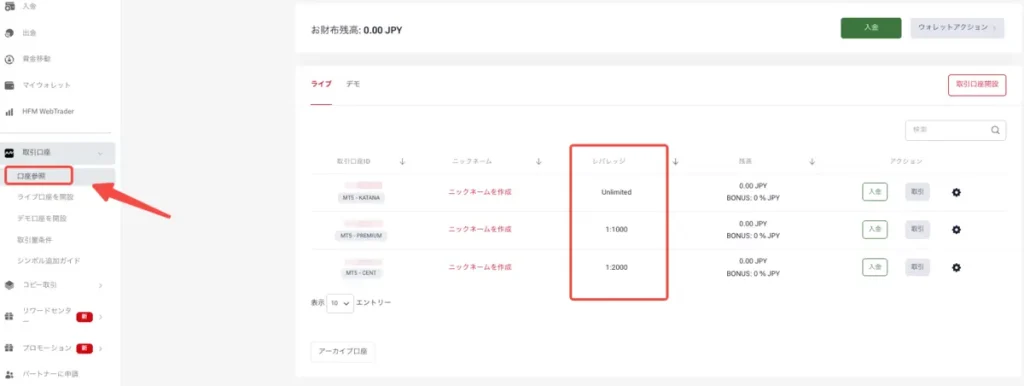Open マイウォレット in the sidebar
This screenshot has height=386, width=1024.
[x=46, y=85]
